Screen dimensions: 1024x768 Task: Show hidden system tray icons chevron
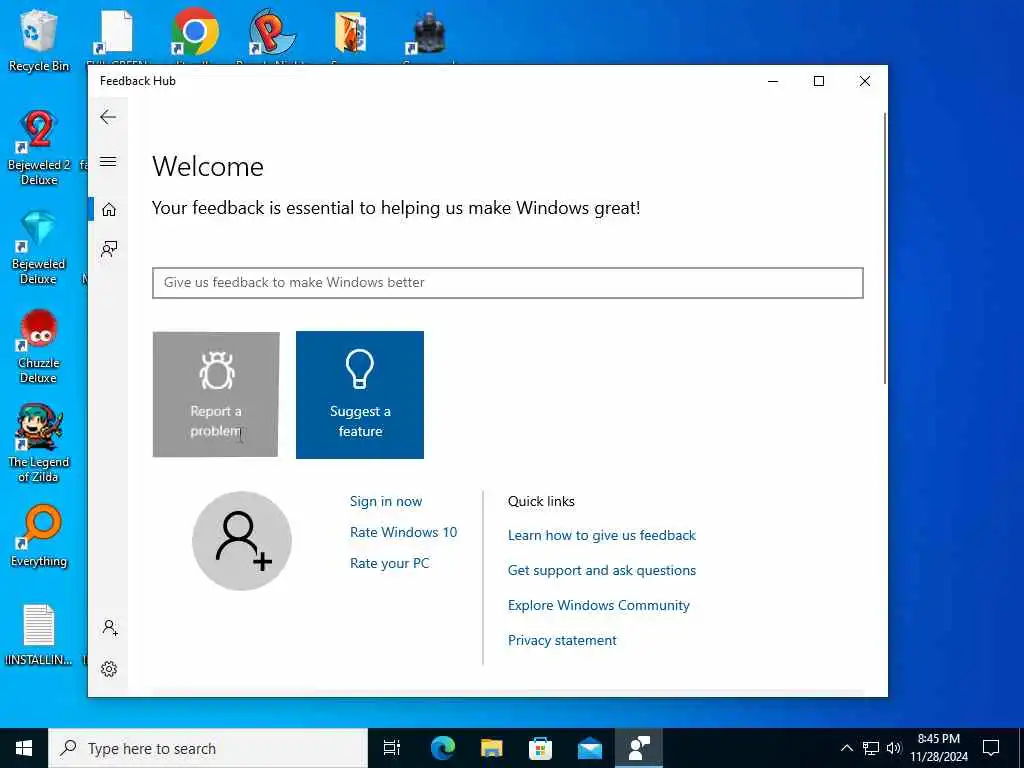846,748
